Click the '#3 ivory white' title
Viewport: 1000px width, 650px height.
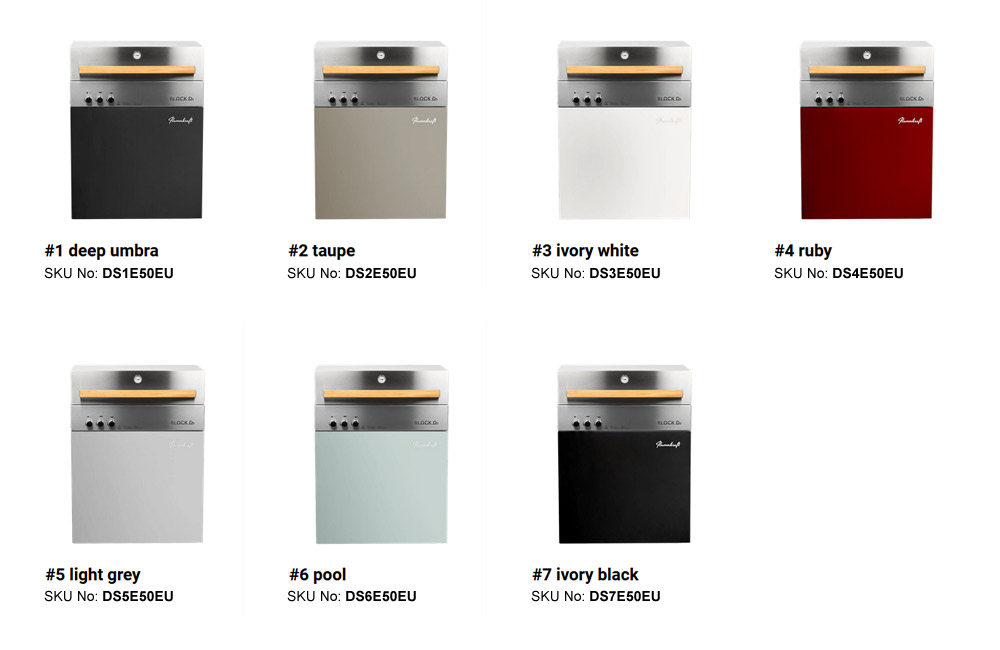[585, 251]
